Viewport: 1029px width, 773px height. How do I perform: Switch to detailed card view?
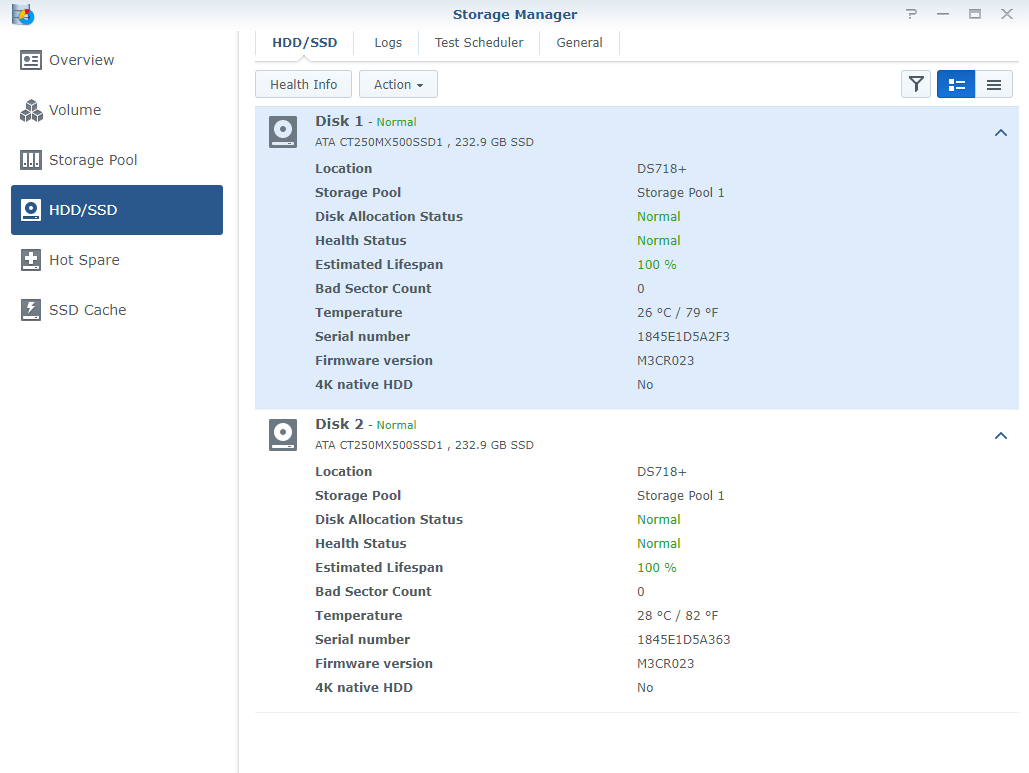[x=956, y=84]
